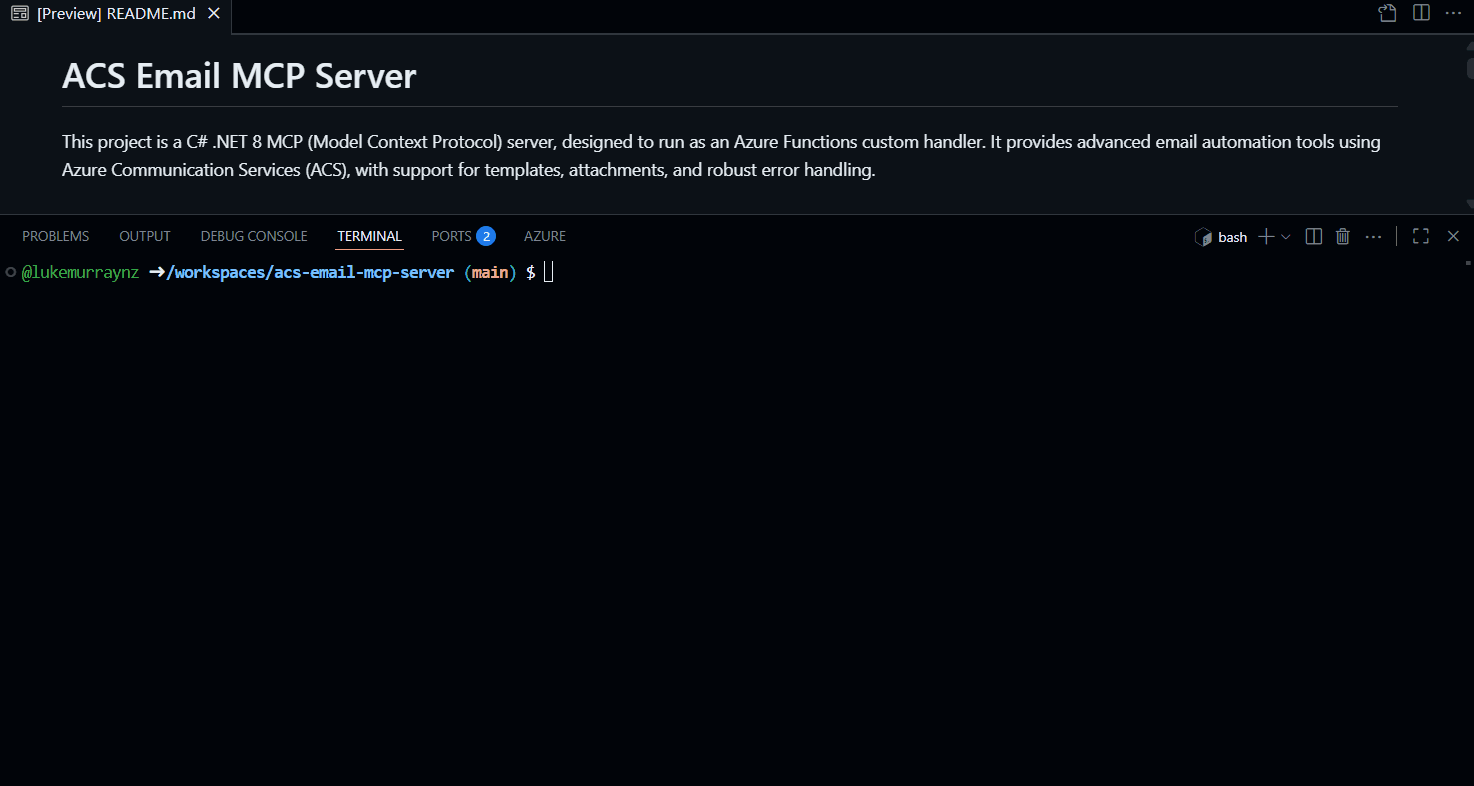The image size is (1474, 786).
Task: Split the editor to the right
Action: [x=1421, y=13]
